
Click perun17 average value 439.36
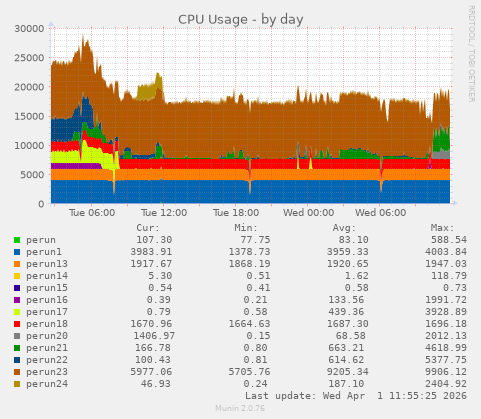pos(346,312)
